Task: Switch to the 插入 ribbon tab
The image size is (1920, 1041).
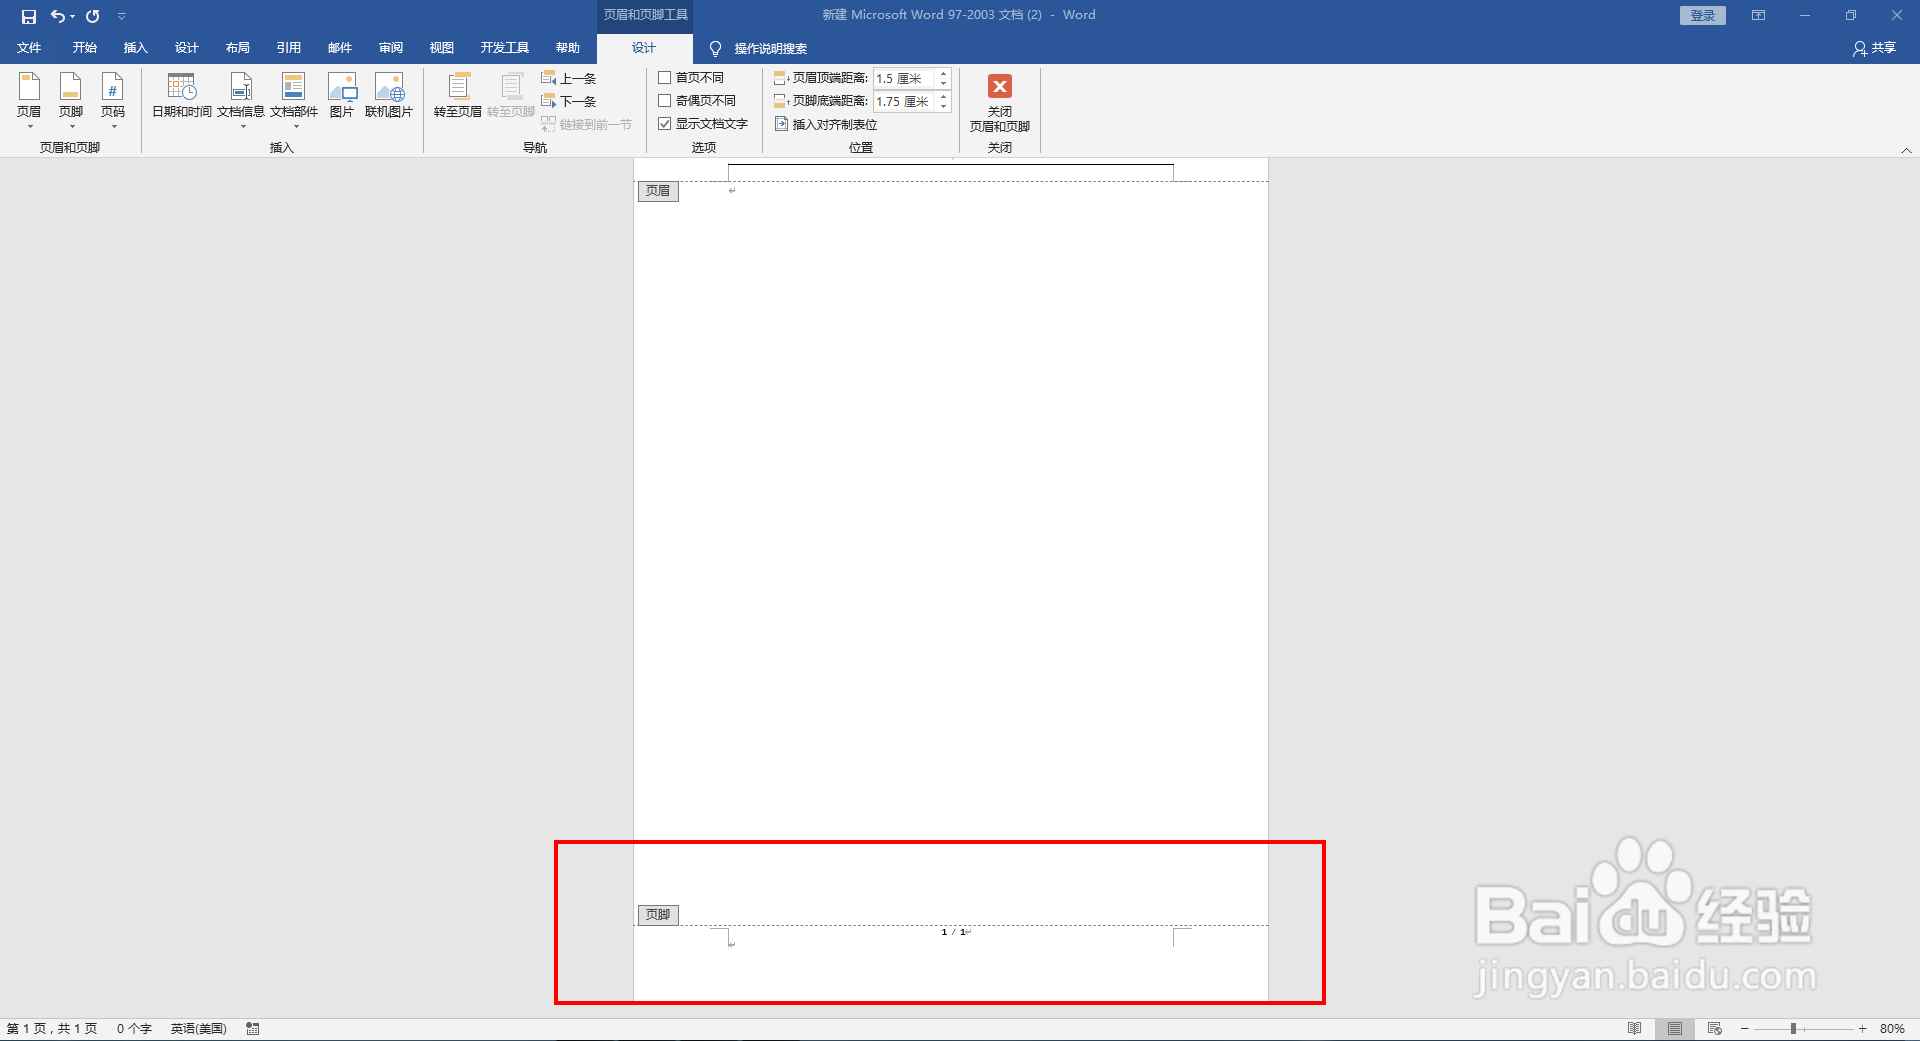Action: [135, 47]
